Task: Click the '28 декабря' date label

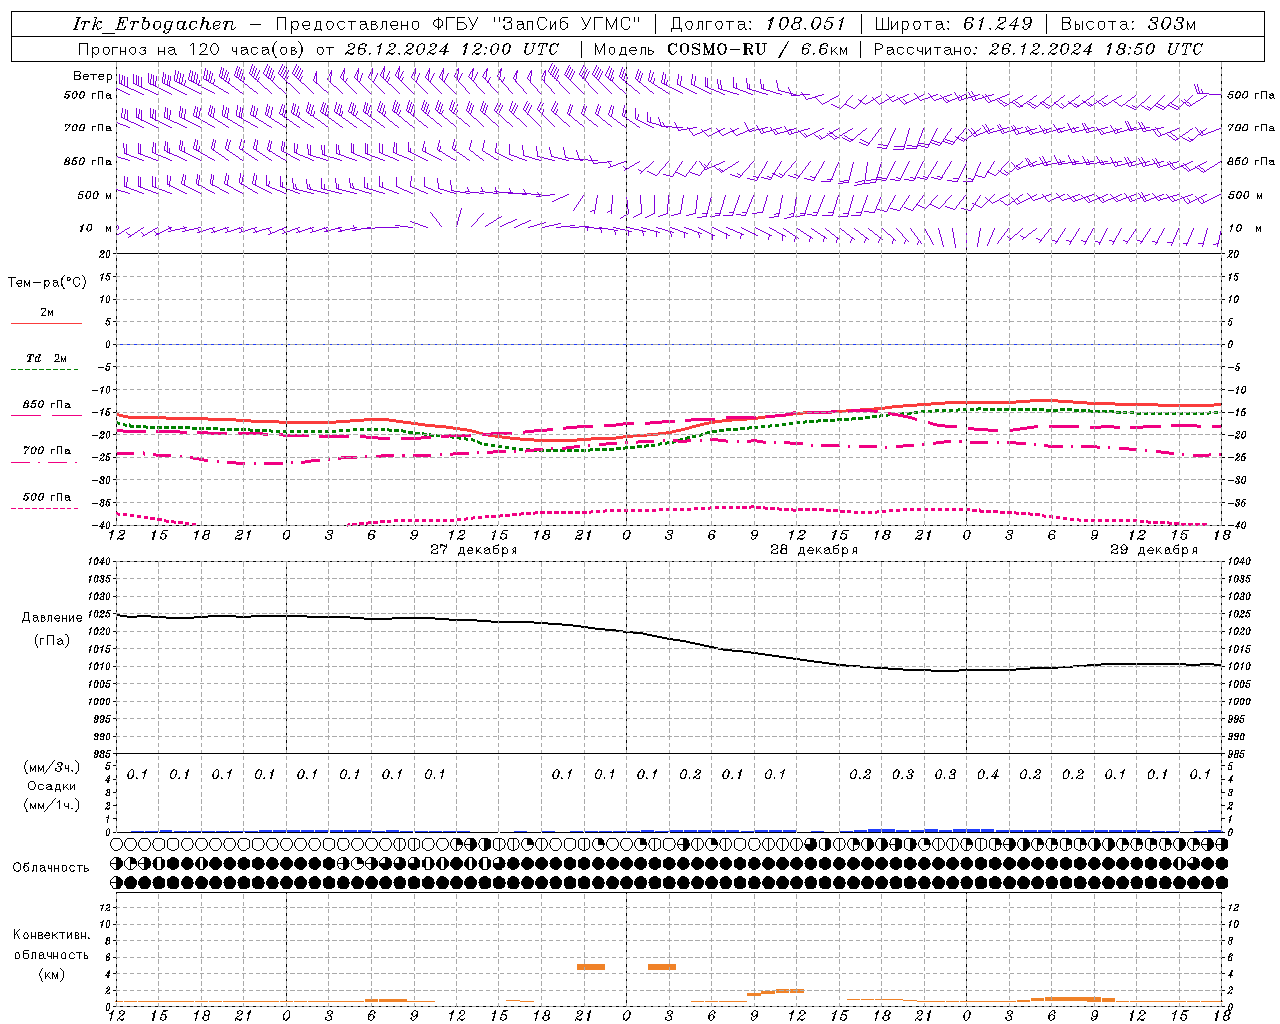Action: 814,550
